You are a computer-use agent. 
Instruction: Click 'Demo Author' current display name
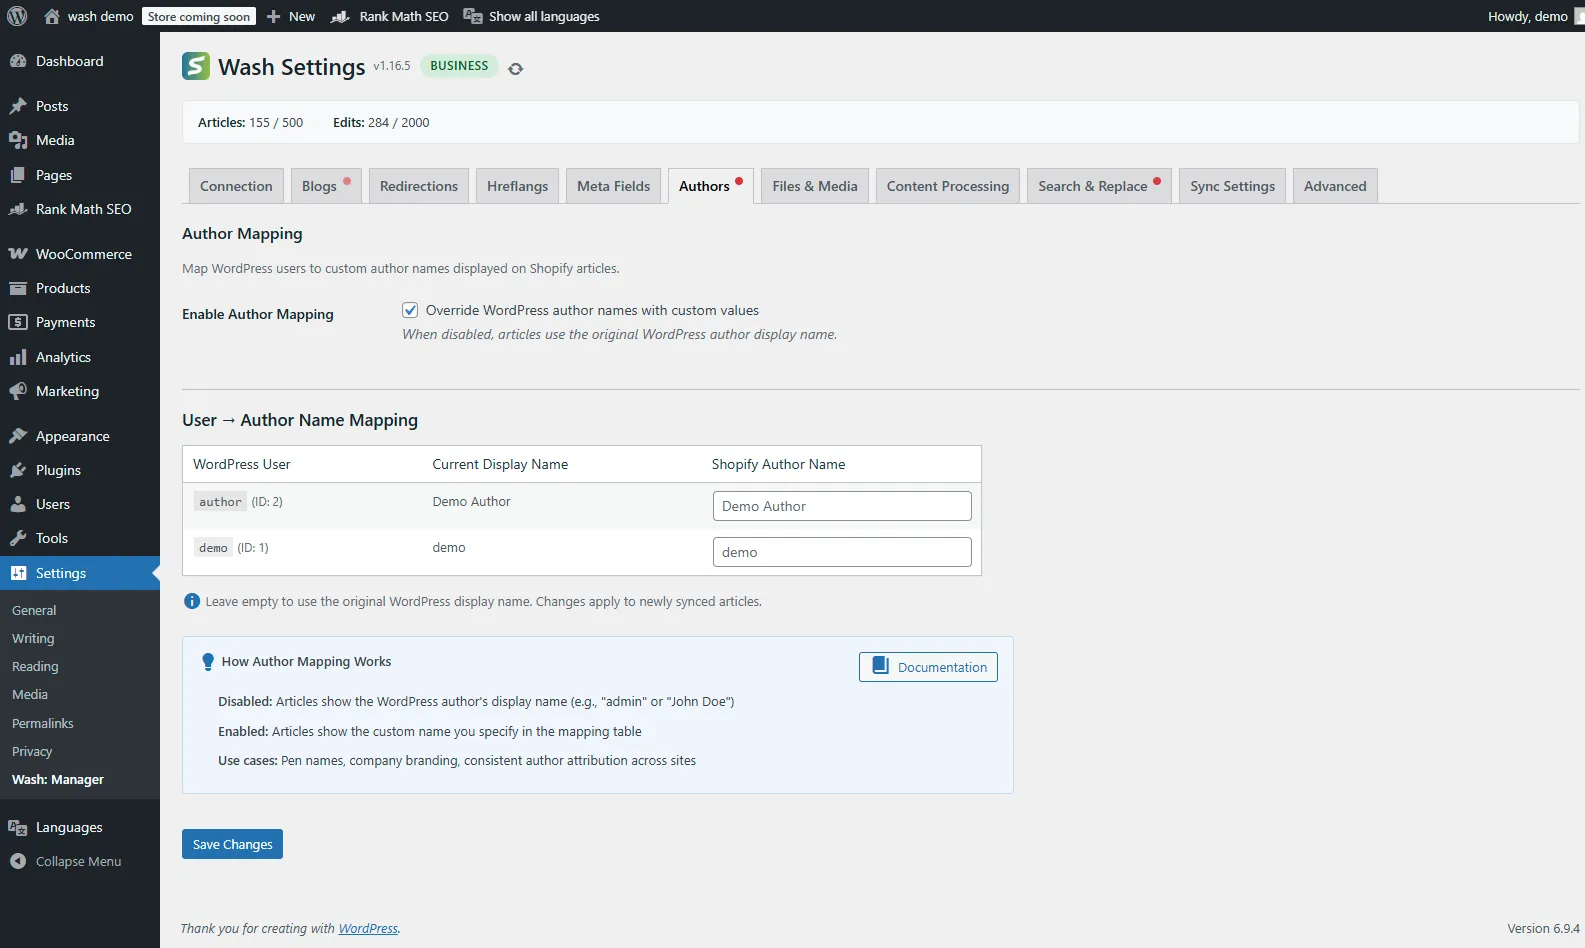(x=471, y=502)
